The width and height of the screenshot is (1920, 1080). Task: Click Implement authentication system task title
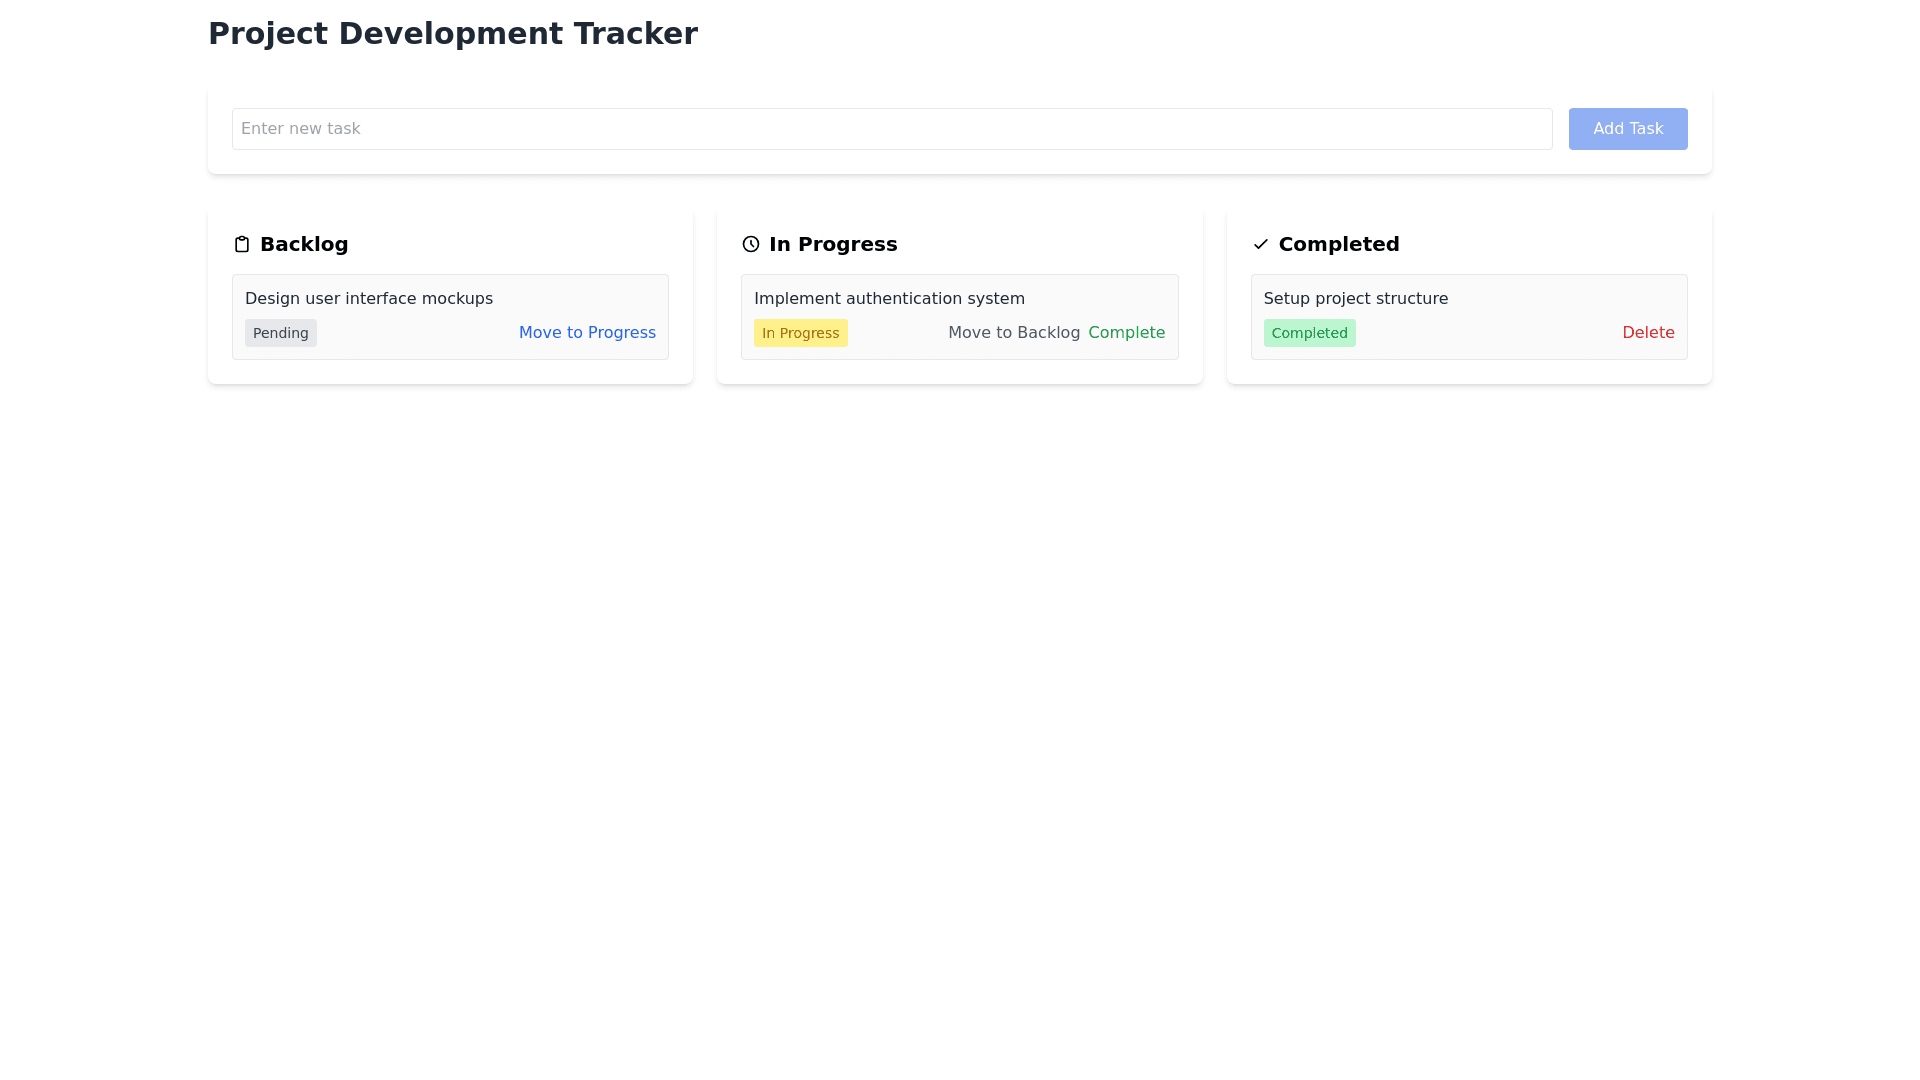[x=889, y=299]
